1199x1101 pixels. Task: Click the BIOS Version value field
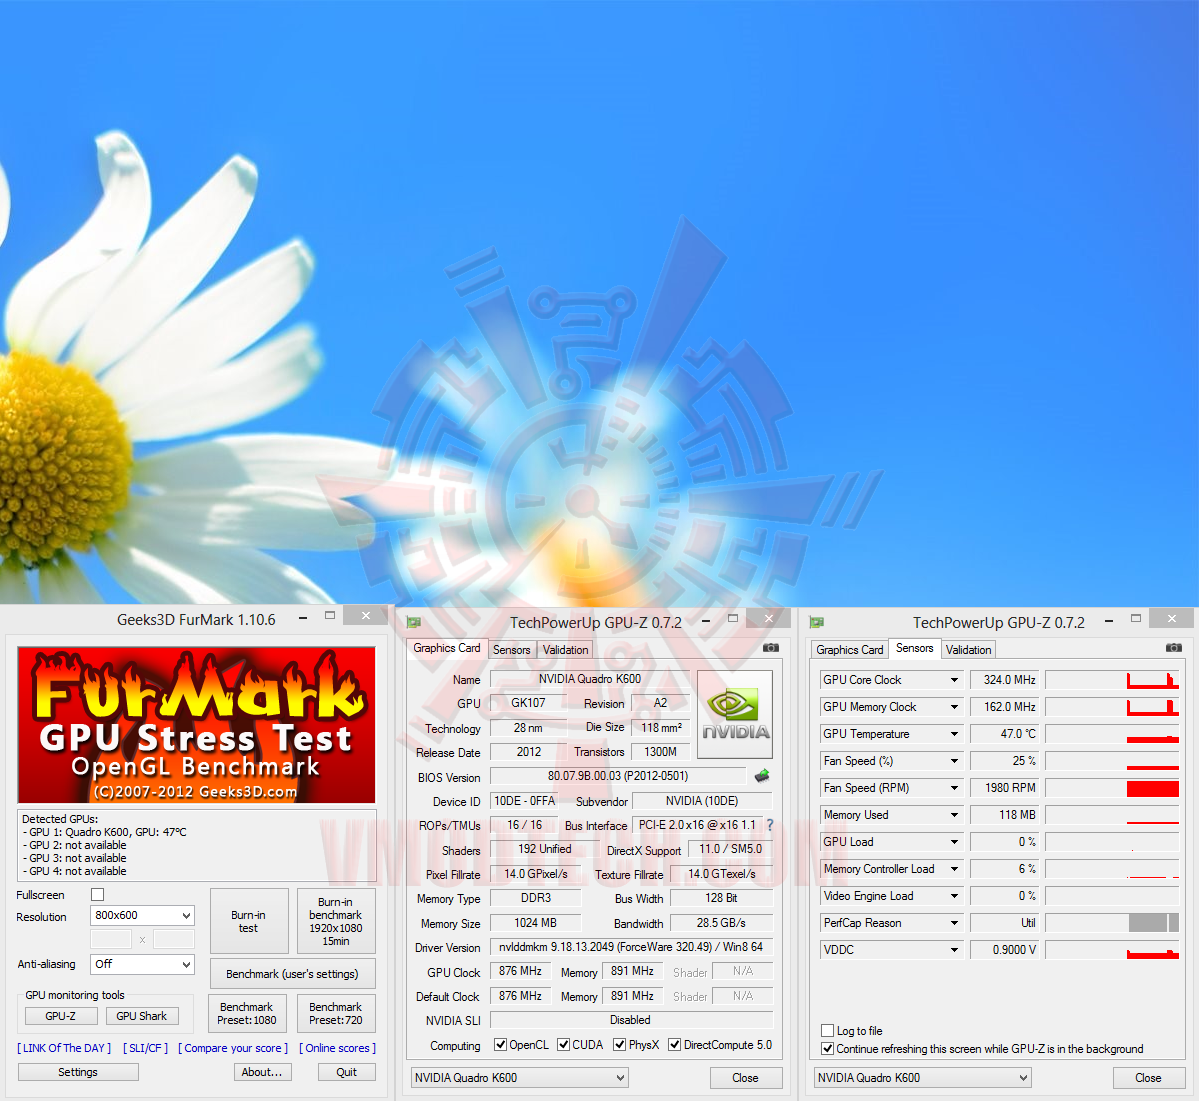pos(618,776)
